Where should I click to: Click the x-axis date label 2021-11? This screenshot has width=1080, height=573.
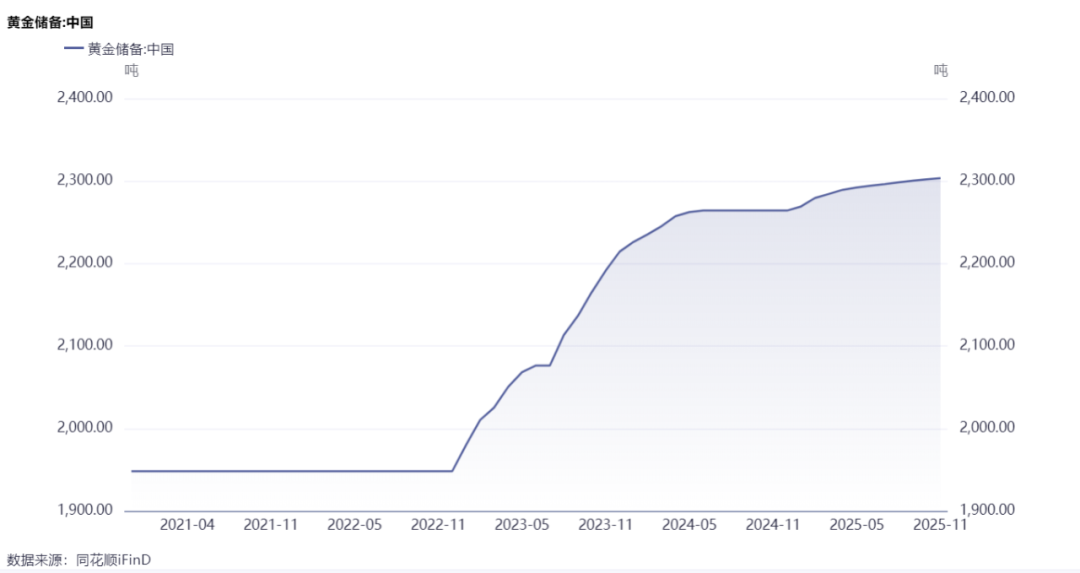point(271,525)
